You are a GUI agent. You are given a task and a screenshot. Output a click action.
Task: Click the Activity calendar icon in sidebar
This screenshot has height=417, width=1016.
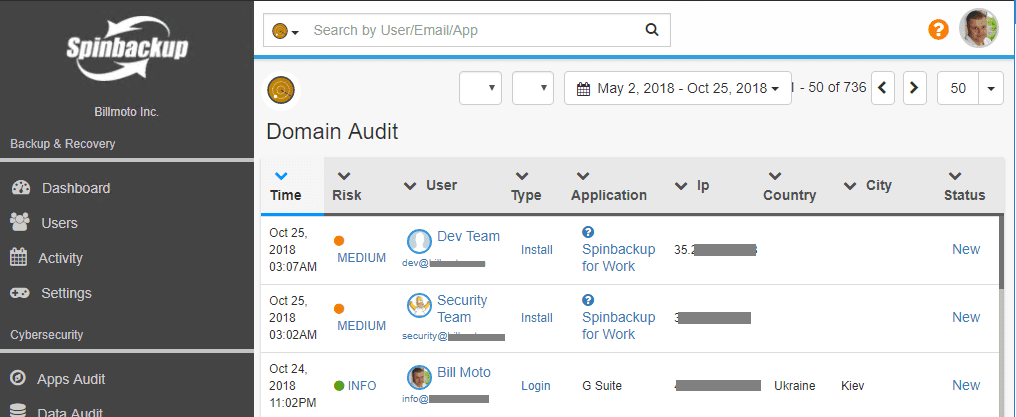click(x=19, y=257)
